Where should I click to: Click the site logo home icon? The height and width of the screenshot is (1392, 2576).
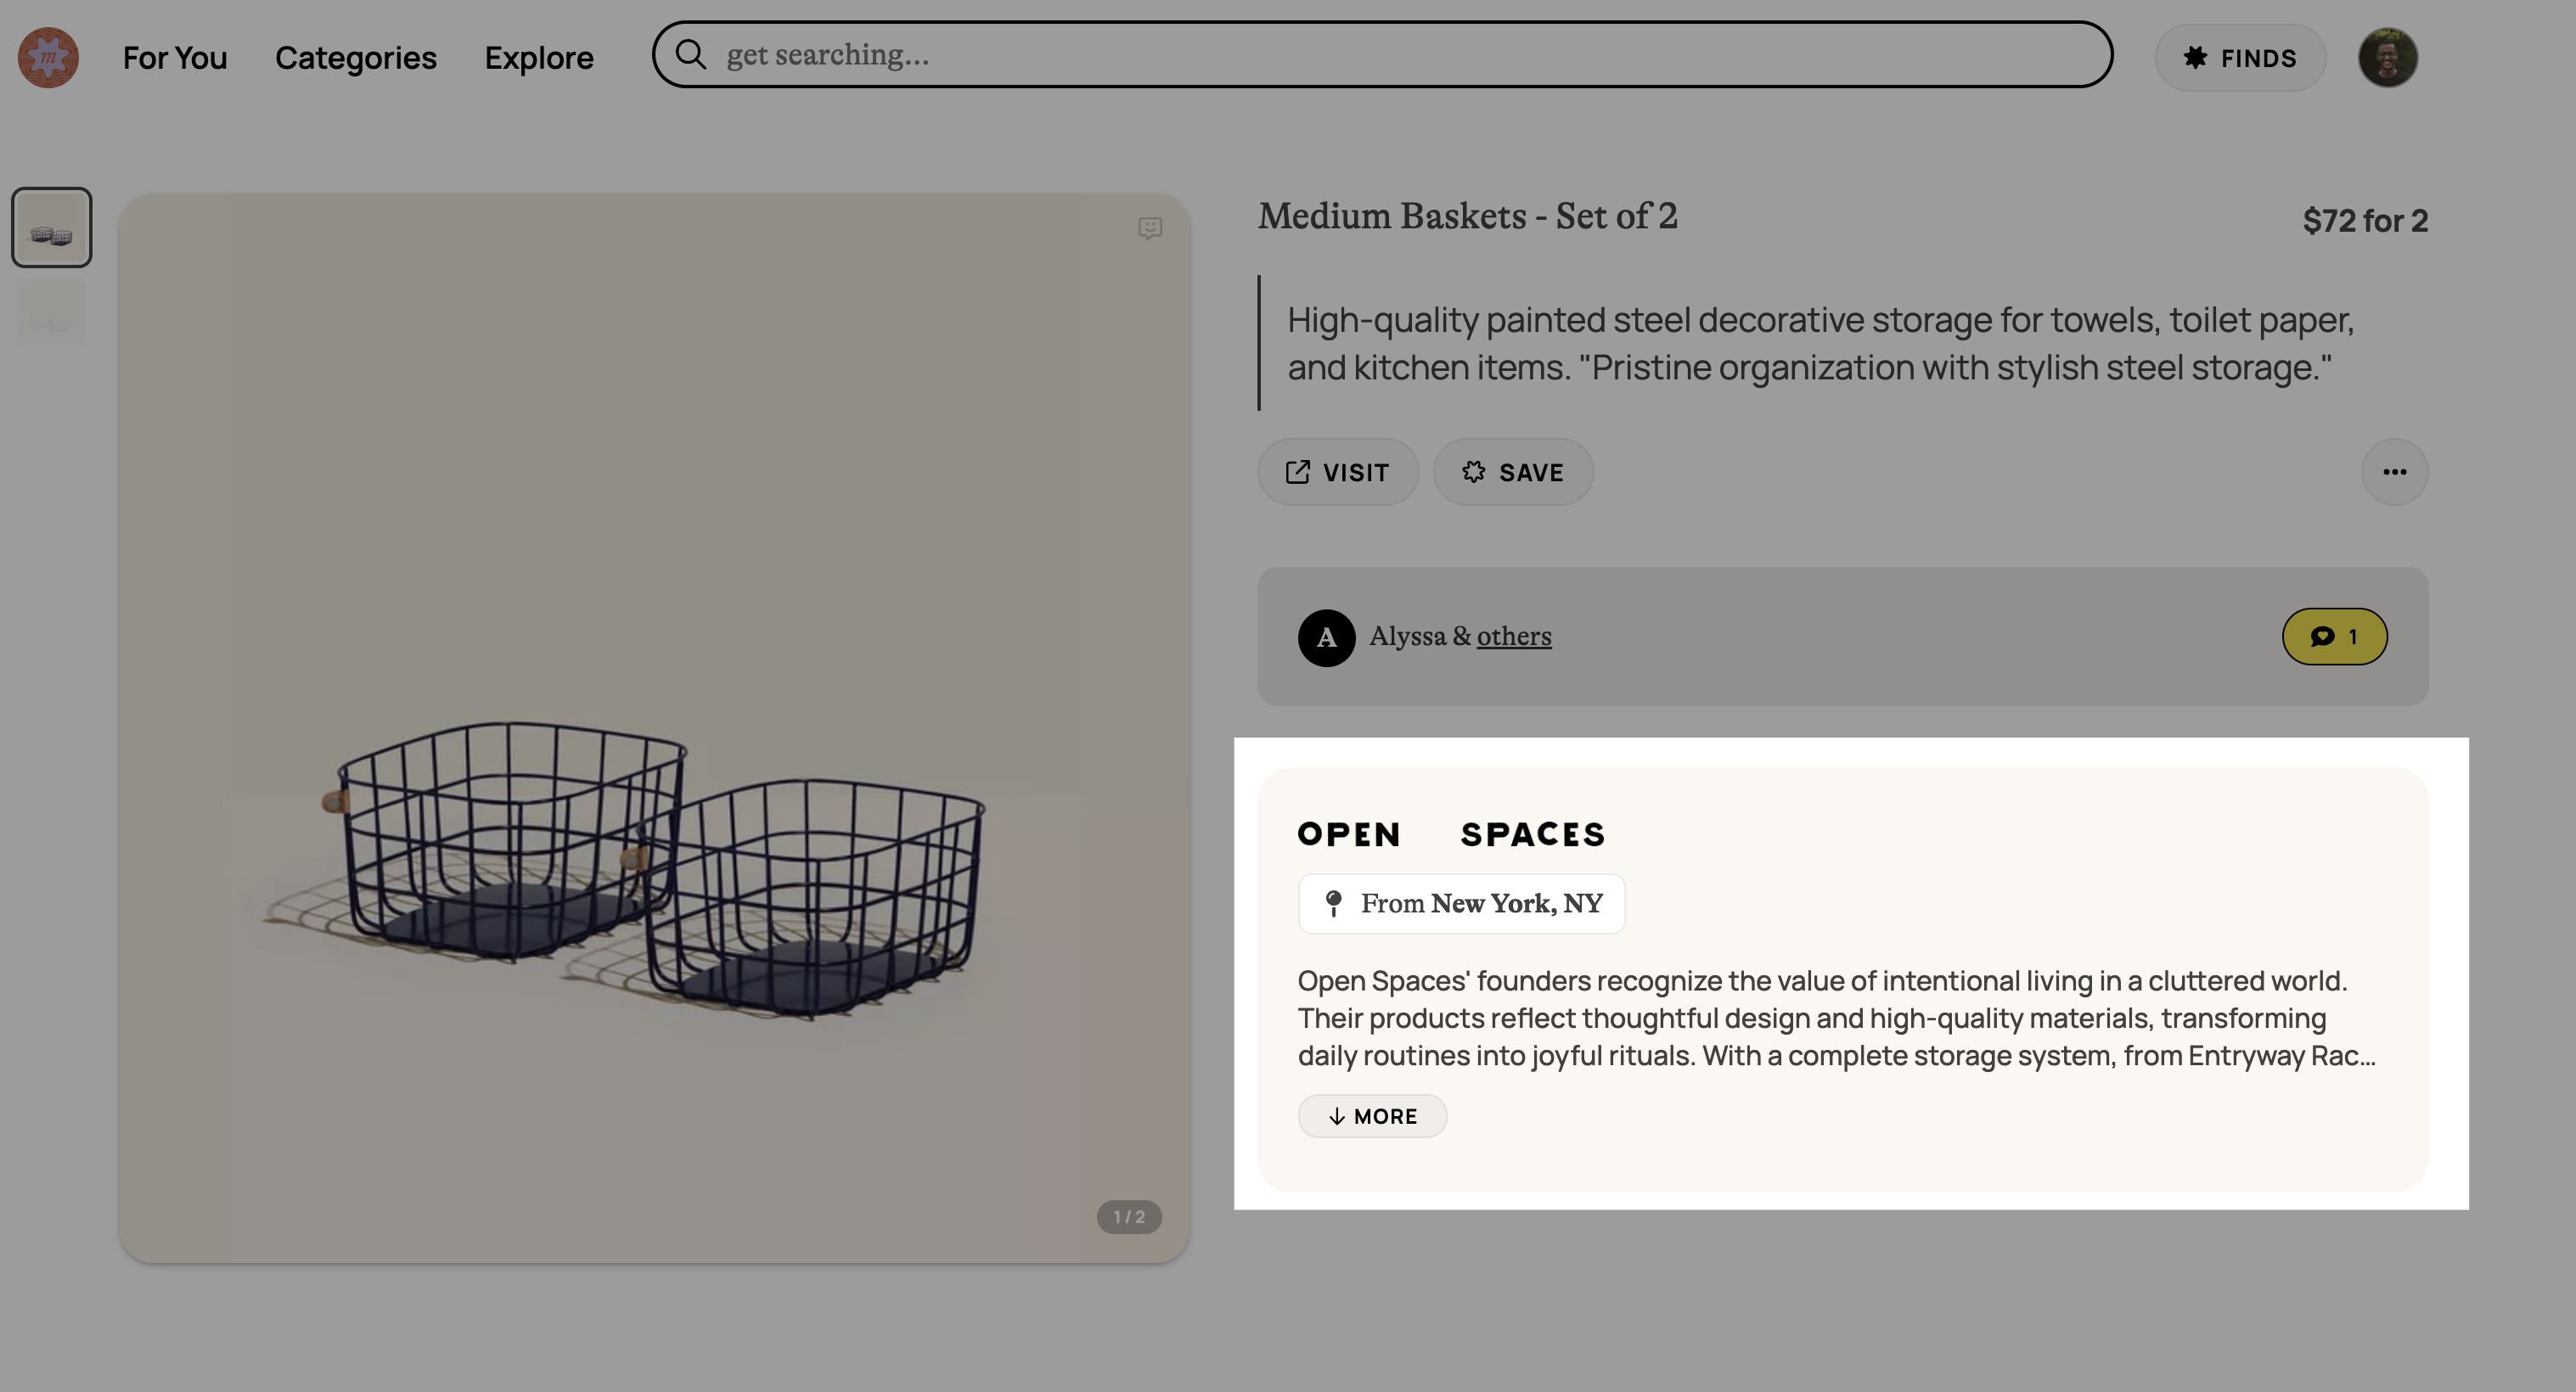coord(48,58)
